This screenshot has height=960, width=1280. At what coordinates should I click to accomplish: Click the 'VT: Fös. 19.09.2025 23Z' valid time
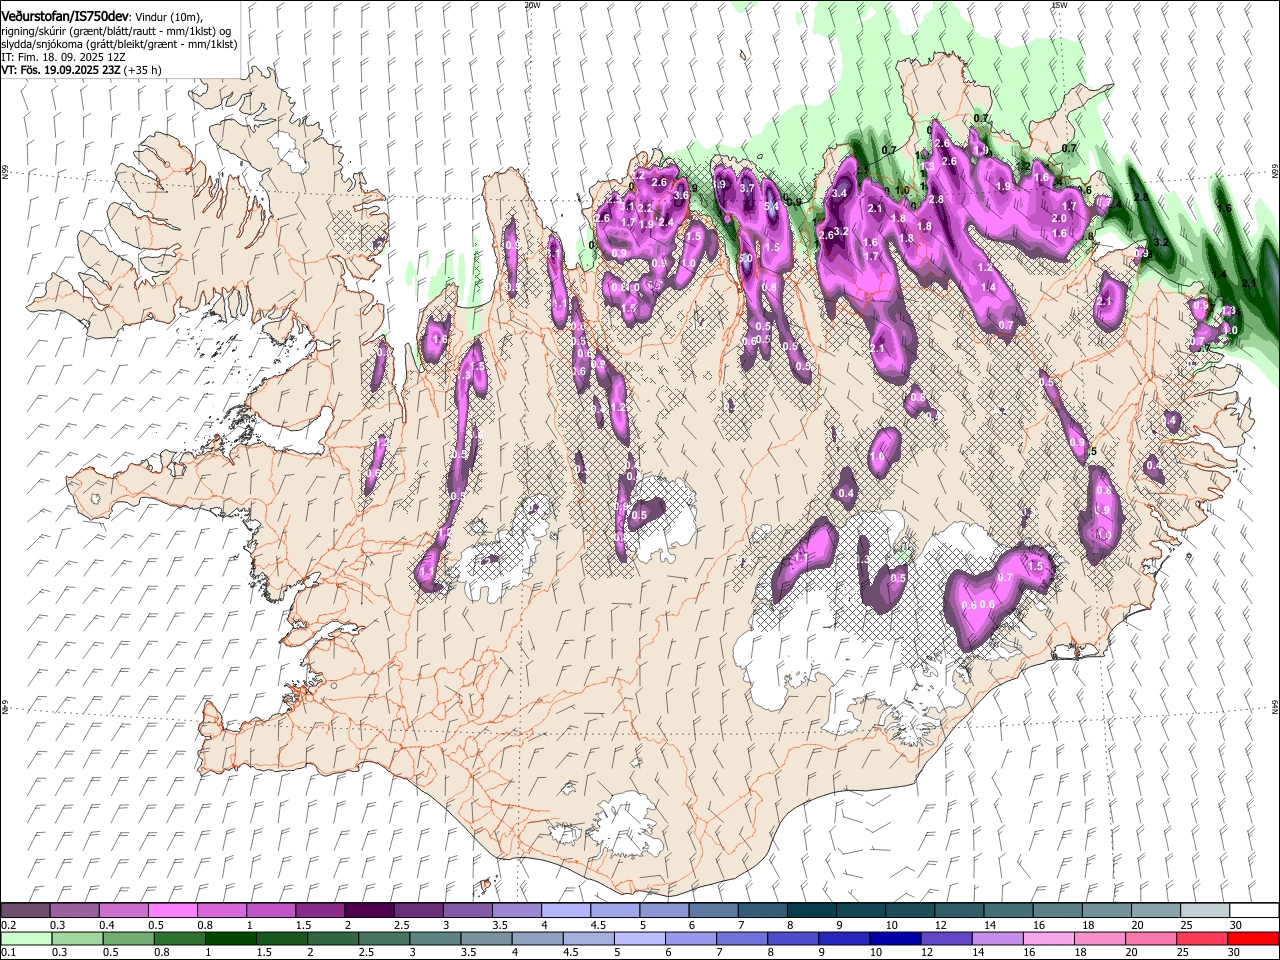click(x=61, y=70)
